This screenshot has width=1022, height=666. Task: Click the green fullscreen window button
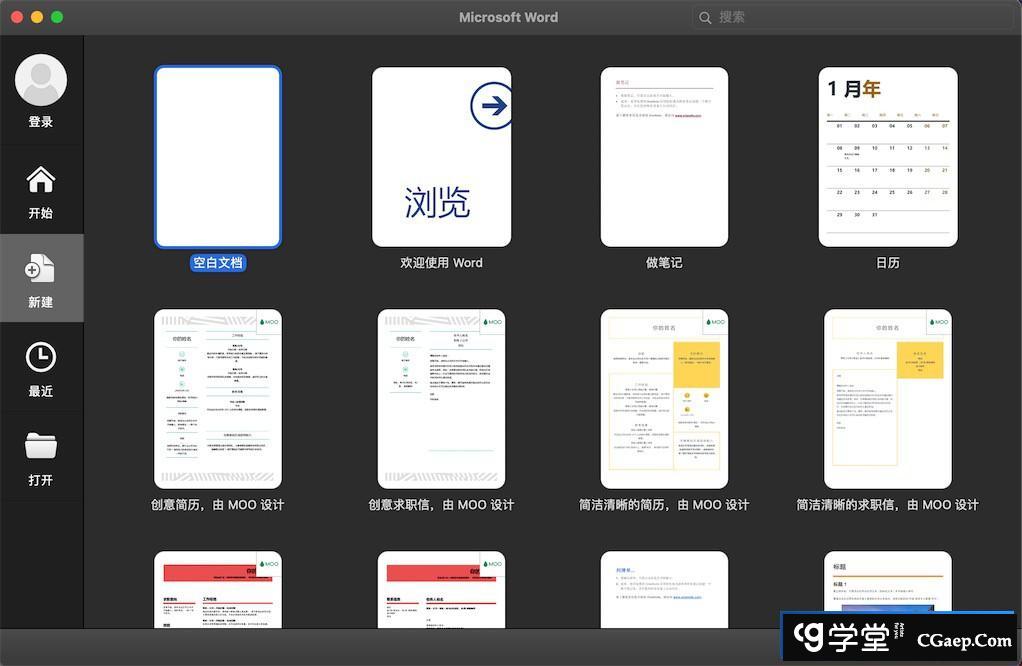(57, 17)
